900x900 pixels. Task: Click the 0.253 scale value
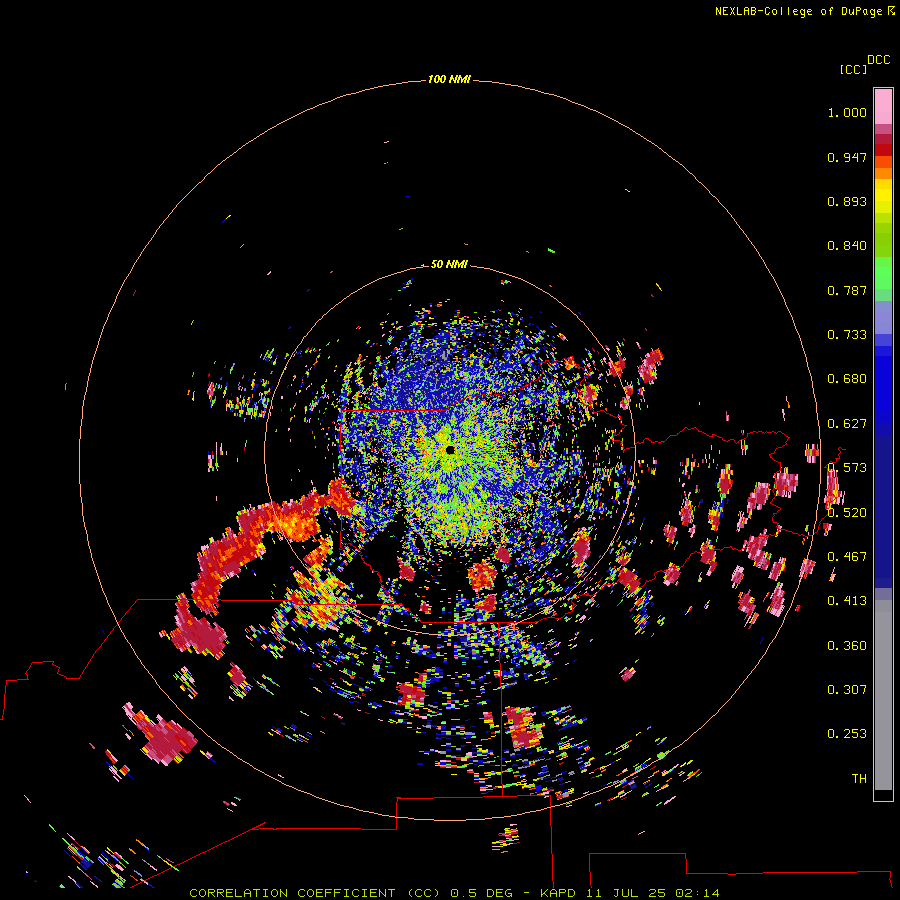point(847,734)
